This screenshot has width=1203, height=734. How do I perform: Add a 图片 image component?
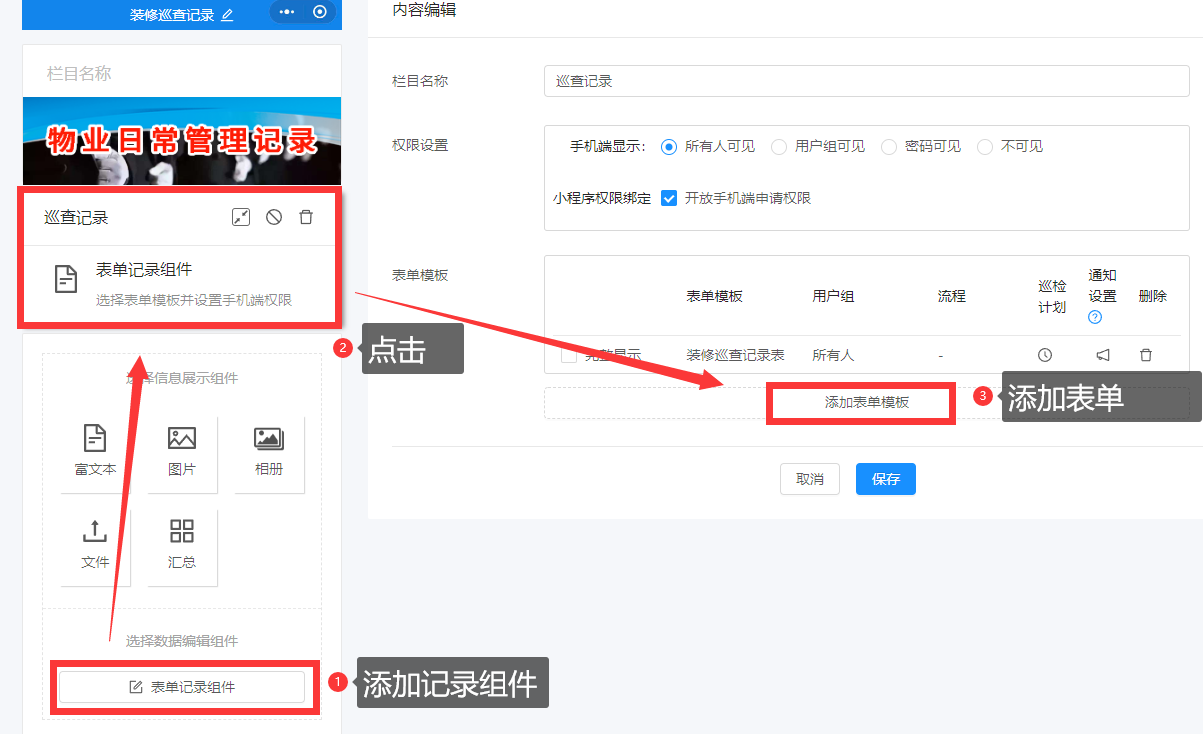pos(182,451)
